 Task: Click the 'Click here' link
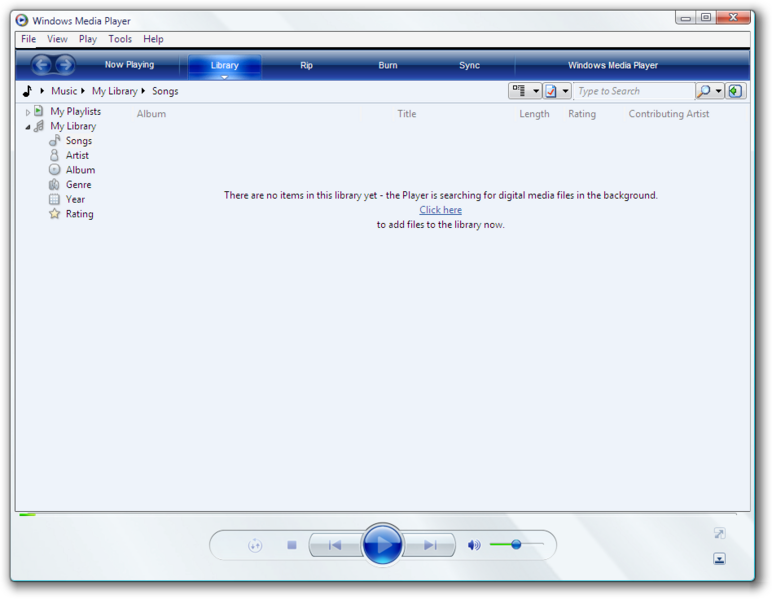click(x=441, y=210)
